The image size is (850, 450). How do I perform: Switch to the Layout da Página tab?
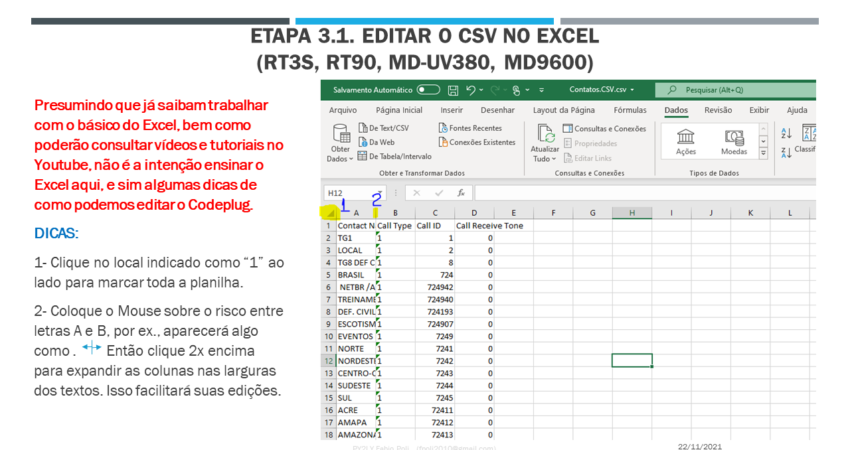point(564,110)
